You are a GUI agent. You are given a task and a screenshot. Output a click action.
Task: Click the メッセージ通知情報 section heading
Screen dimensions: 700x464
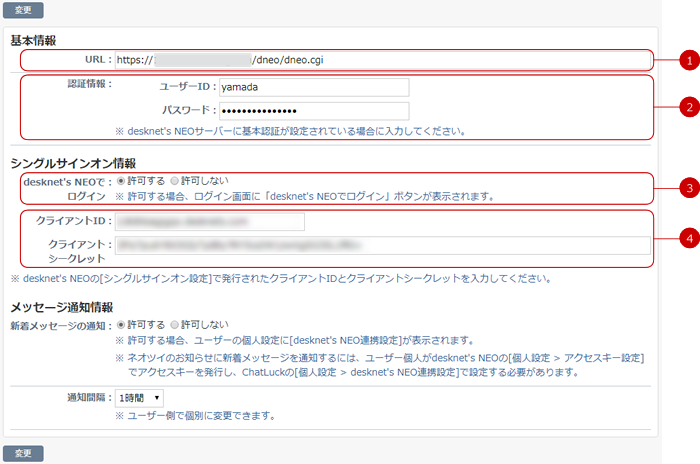pos(61,306)
